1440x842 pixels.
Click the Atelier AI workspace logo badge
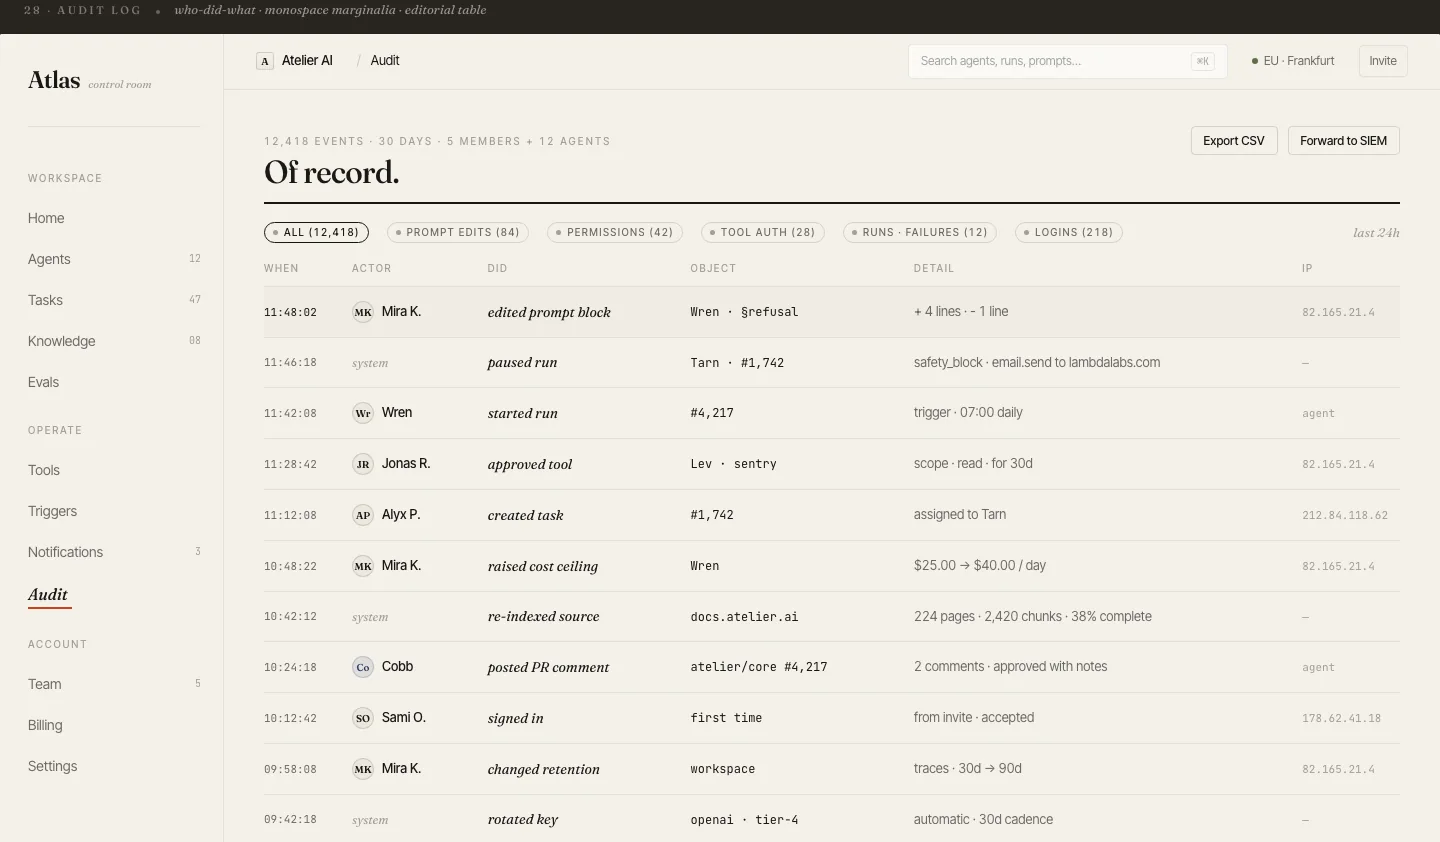[x=265, y=61]
